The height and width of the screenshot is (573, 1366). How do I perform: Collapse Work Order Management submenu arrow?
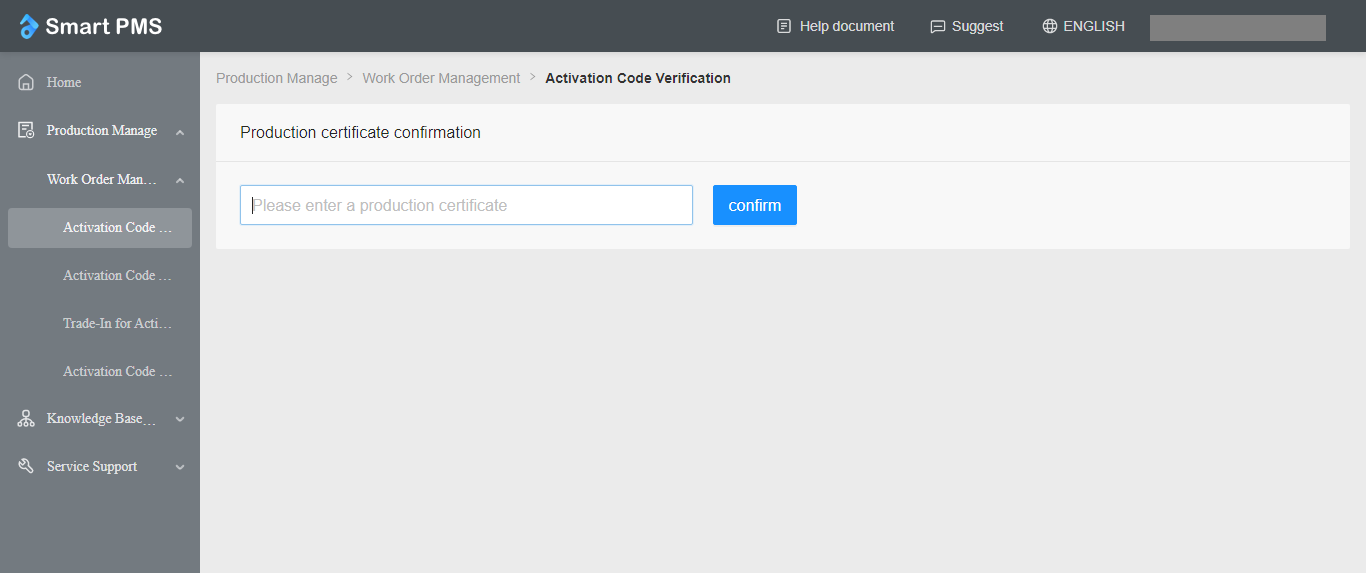(x=180, y=180)
